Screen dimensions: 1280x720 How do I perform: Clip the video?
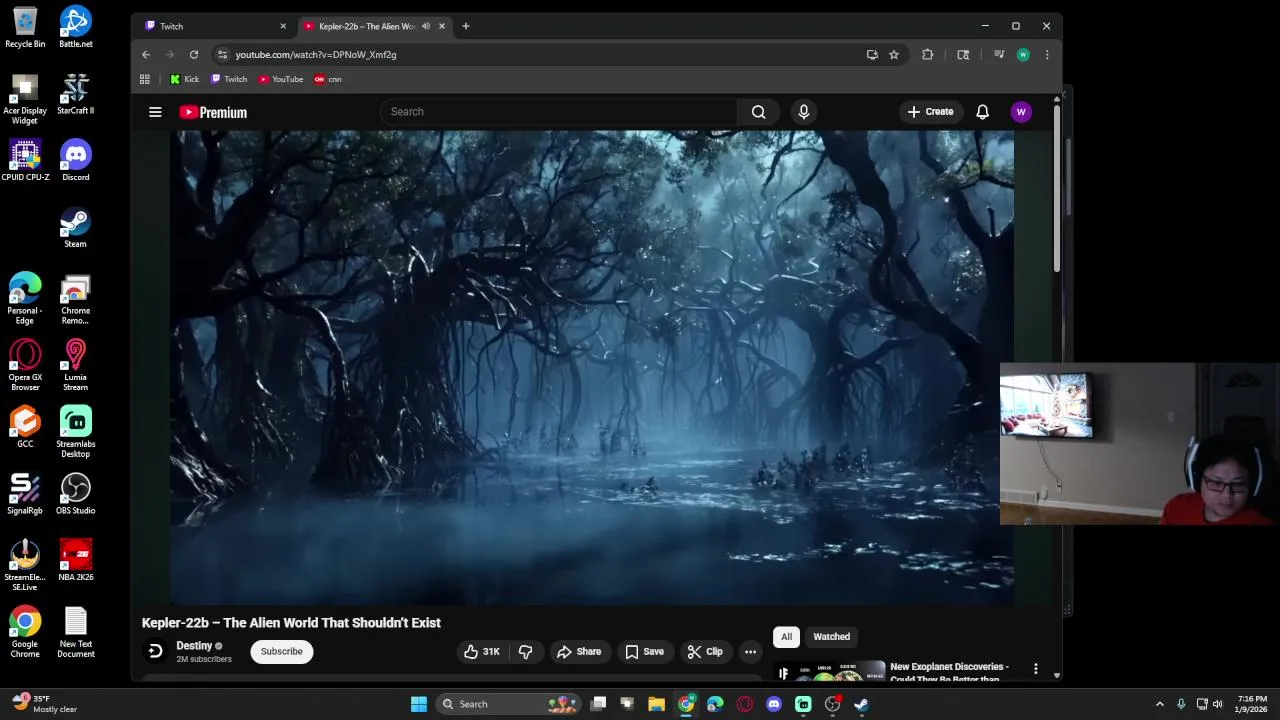(x=705, y=652)
